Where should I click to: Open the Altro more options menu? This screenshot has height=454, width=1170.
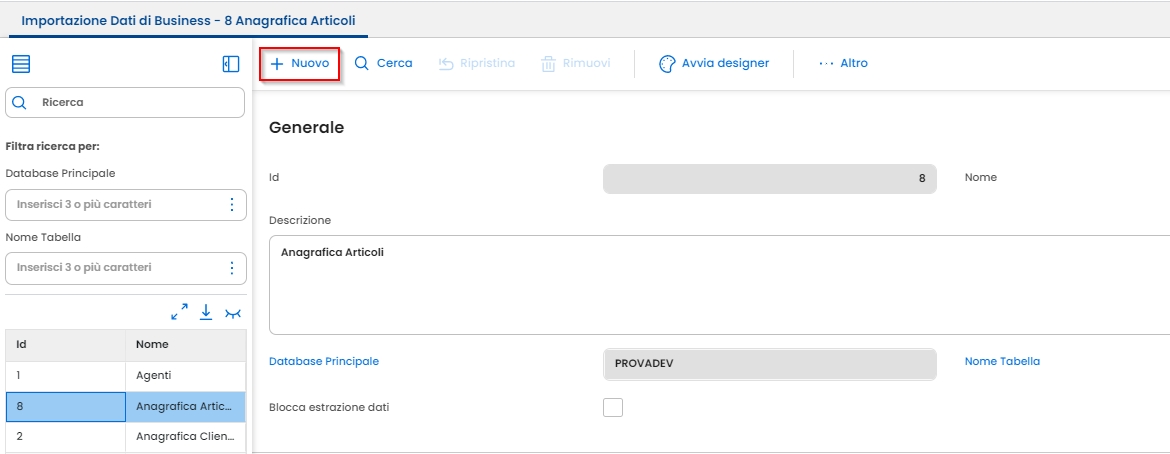coord(843,63)
